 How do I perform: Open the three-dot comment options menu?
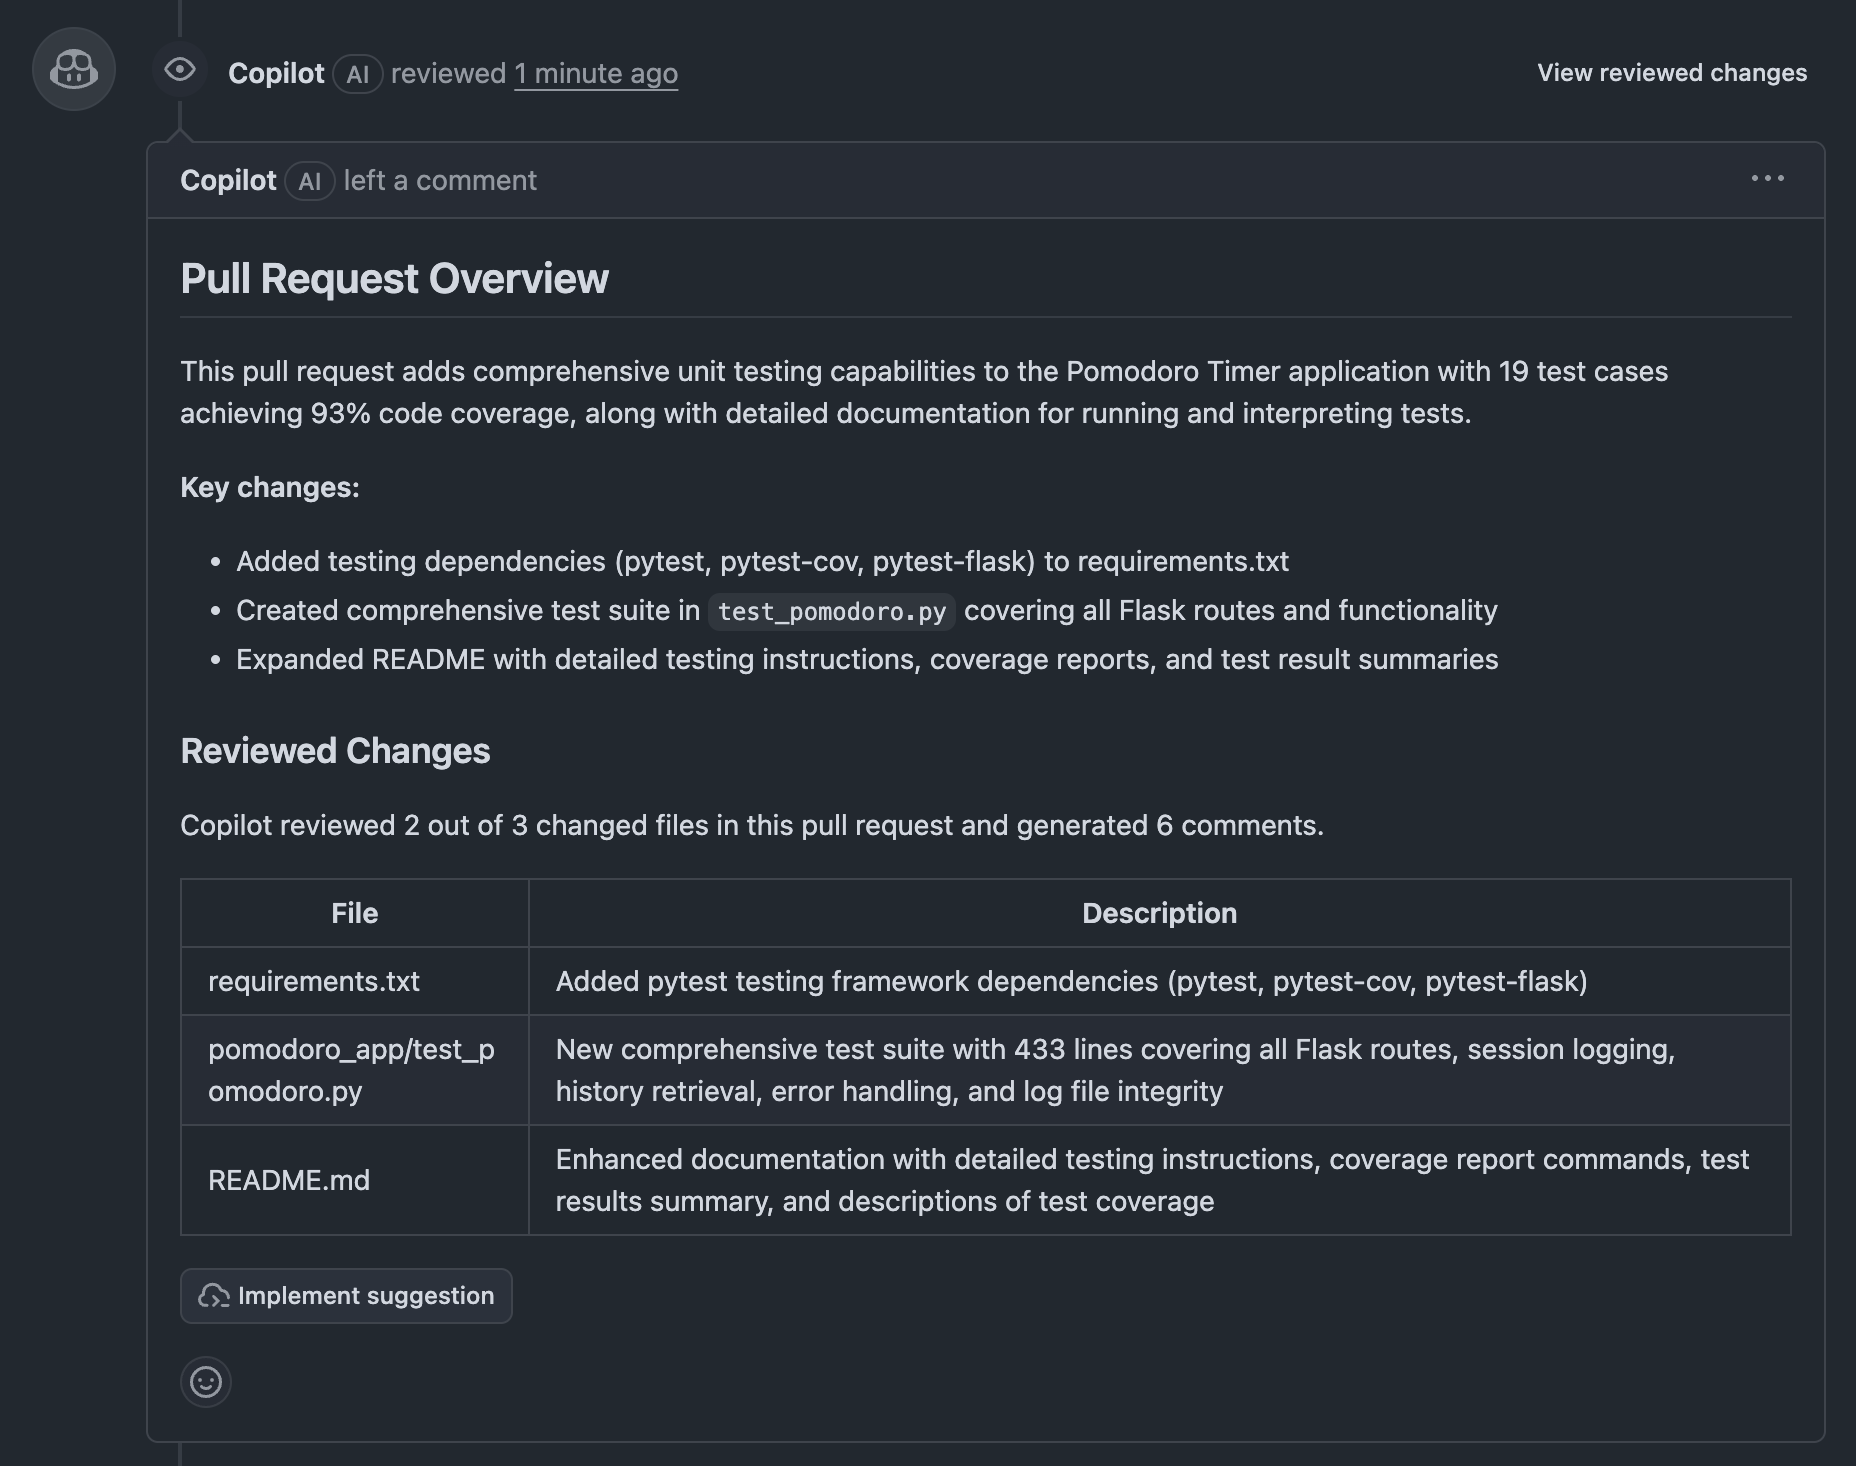click(x=1767, y=179)
